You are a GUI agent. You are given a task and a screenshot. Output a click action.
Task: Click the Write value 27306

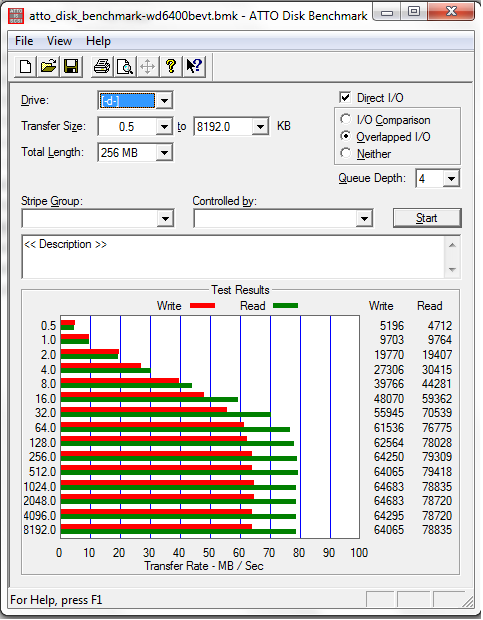pos(389,370)
